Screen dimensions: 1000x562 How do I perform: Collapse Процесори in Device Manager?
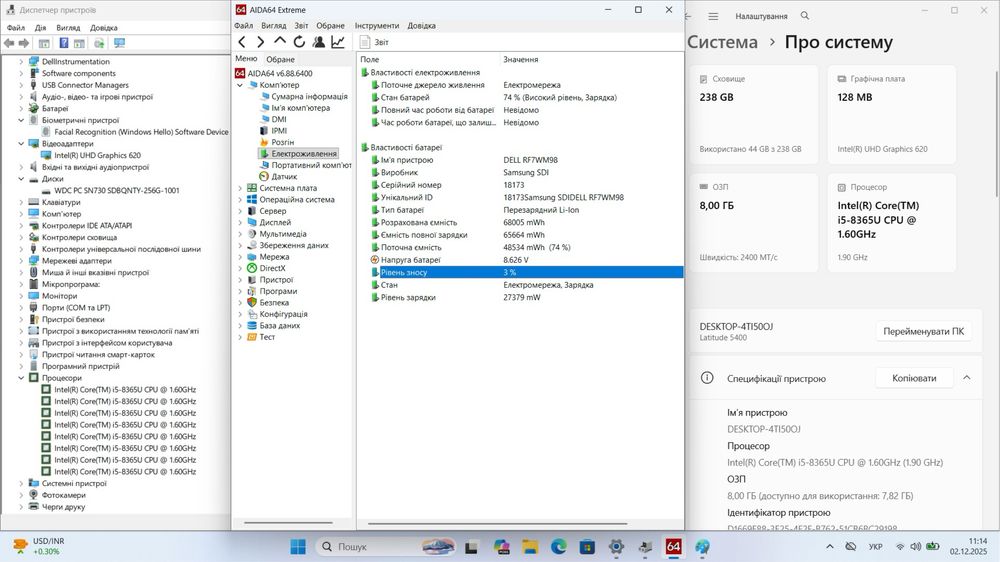tap(21, 378)
